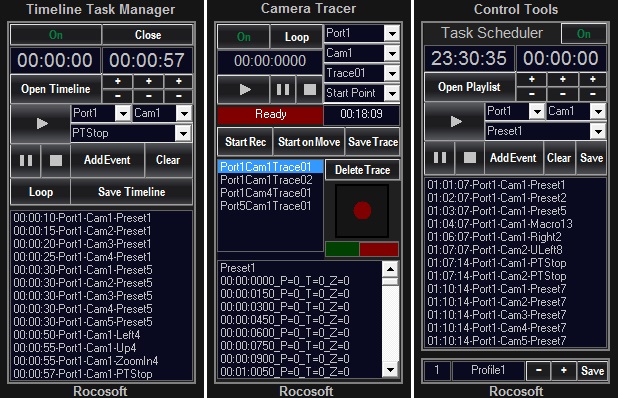Image resolution: width=618 pixels, height=398 pixels.
Task: Stop the trace in Camera Tracer
Action: tap(309, 89)
